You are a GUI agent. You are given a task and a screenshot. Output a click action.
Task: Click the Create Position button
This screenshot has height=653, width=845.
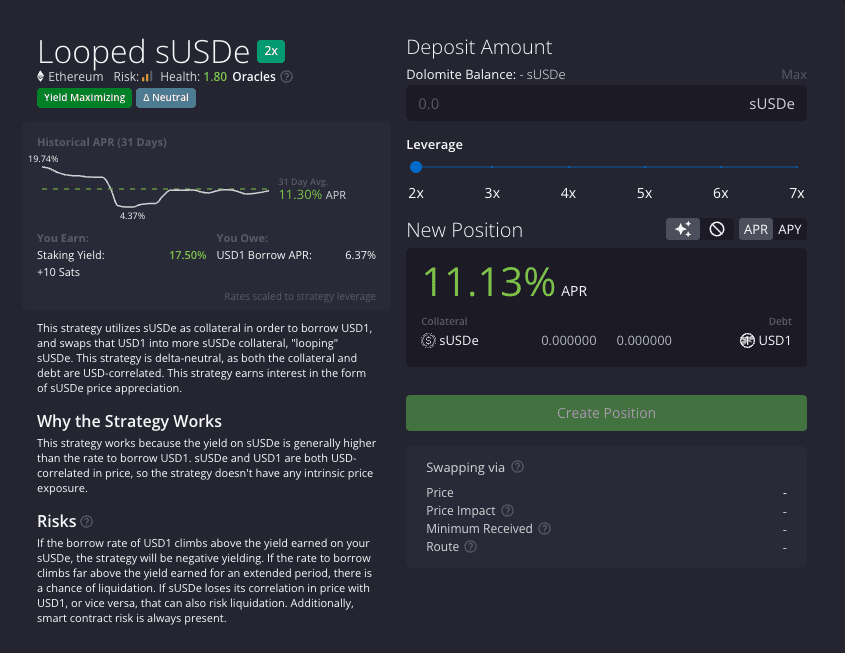(x=606, y=413)
